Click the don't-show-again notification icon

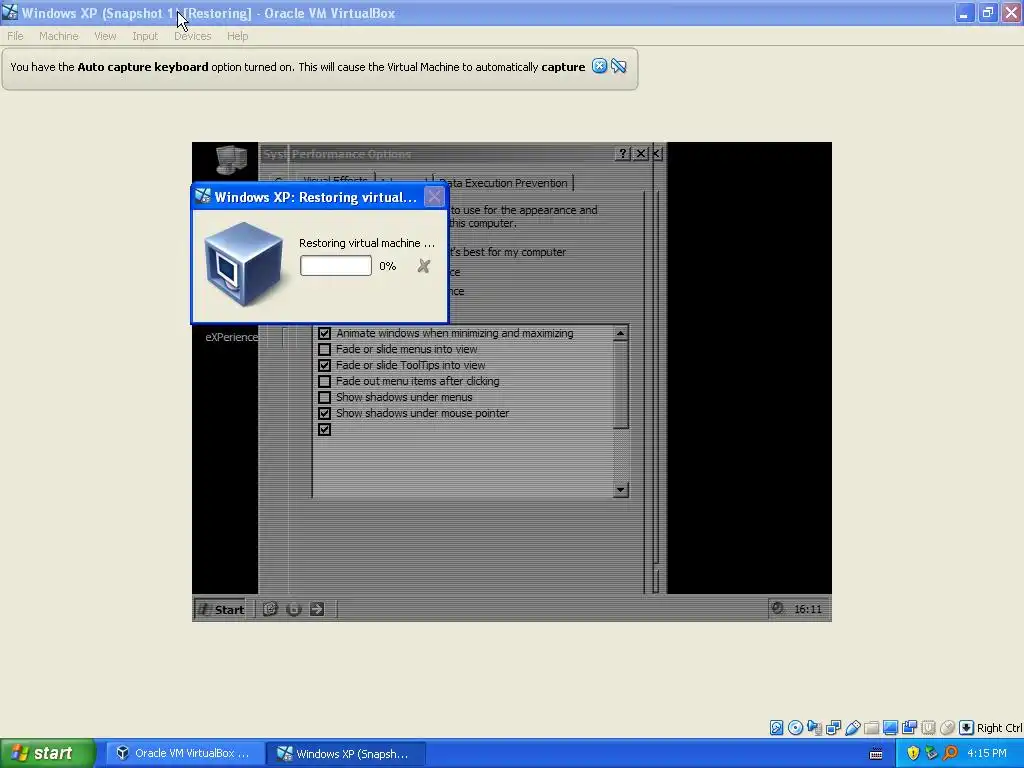(618, 66)
